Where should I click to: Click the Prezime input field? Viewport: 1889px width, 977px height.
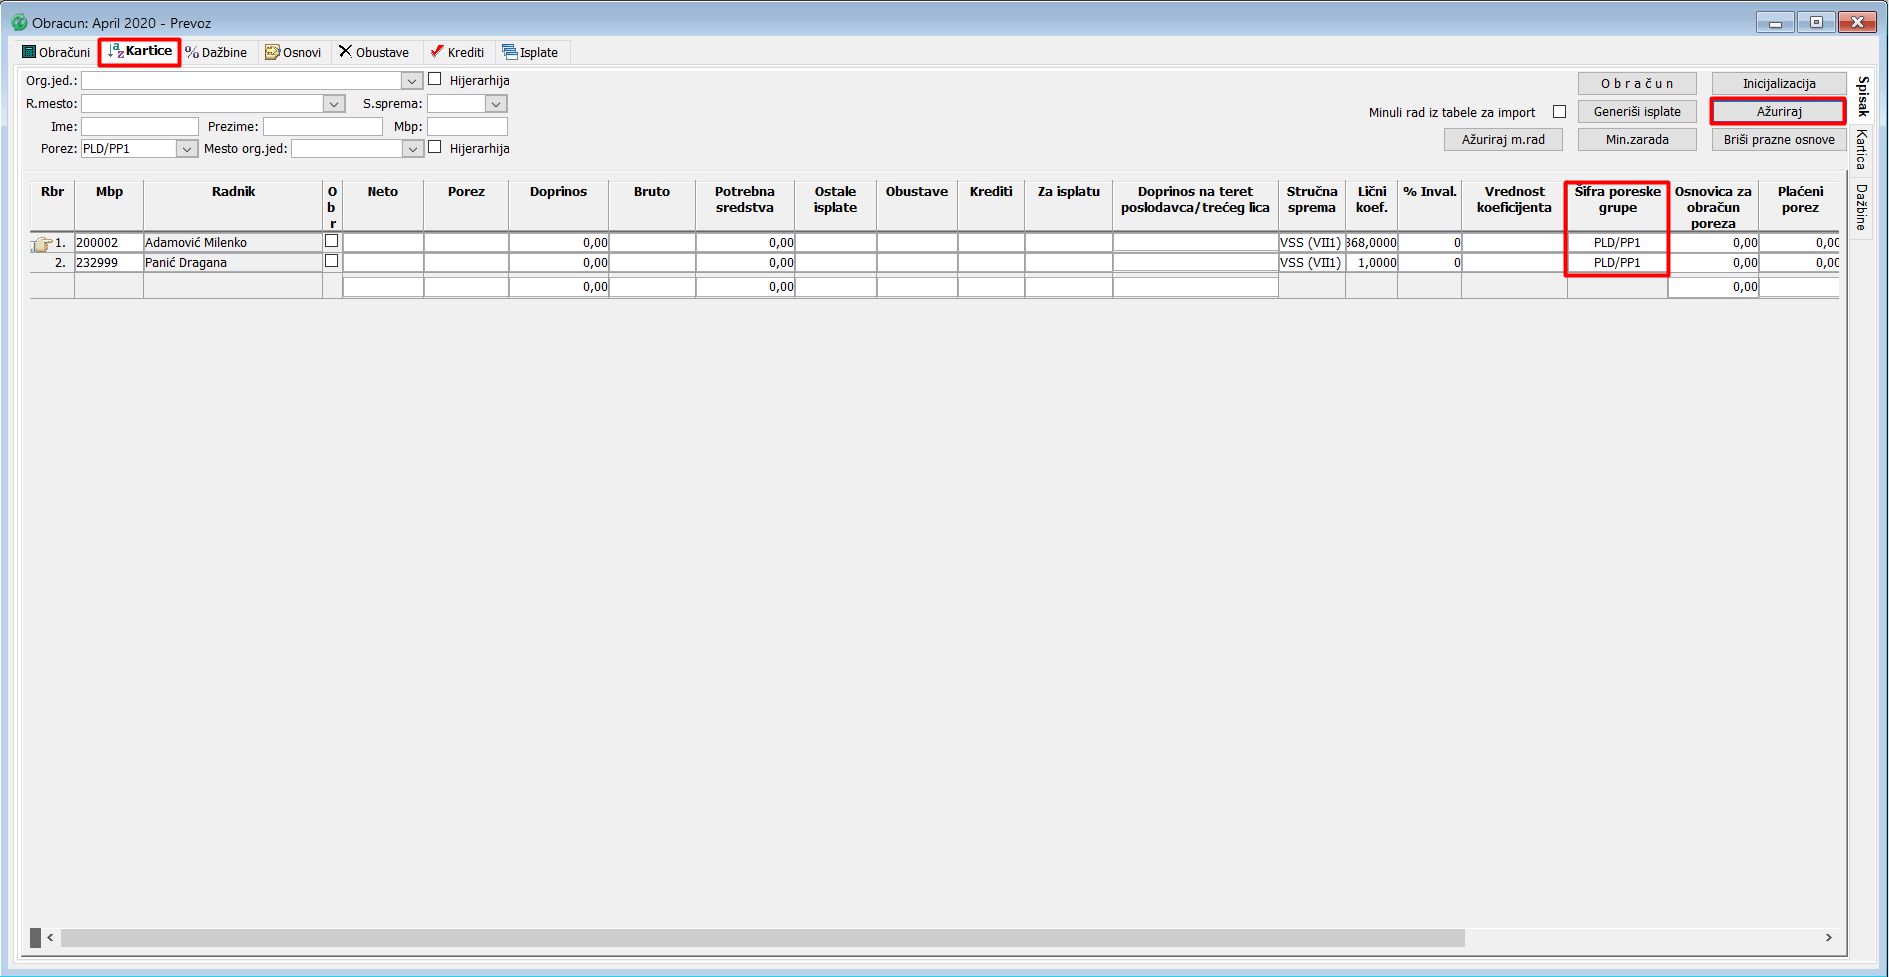pos(322,127)
